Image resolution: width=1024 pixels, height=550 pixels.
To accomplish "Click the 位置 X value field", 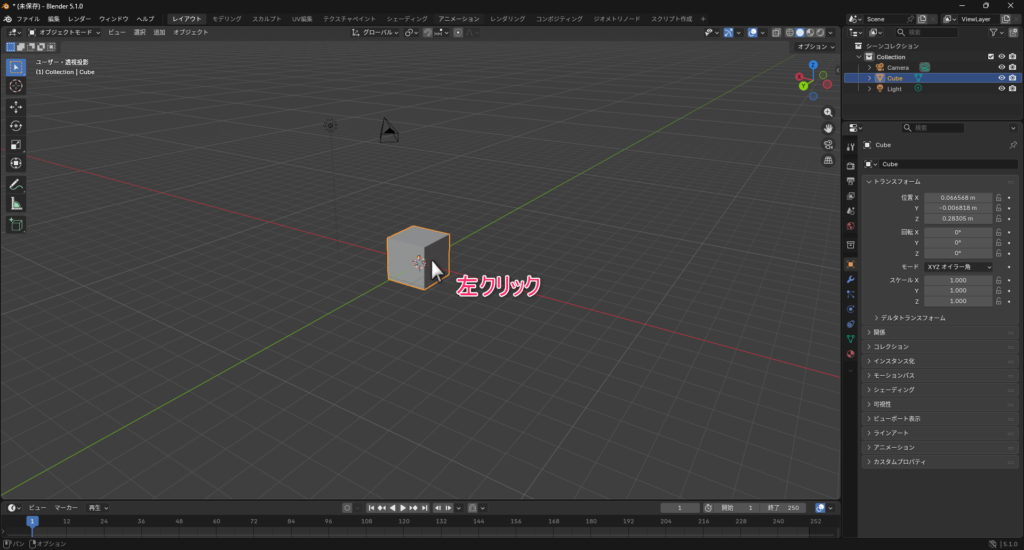I will click(957, 198).
